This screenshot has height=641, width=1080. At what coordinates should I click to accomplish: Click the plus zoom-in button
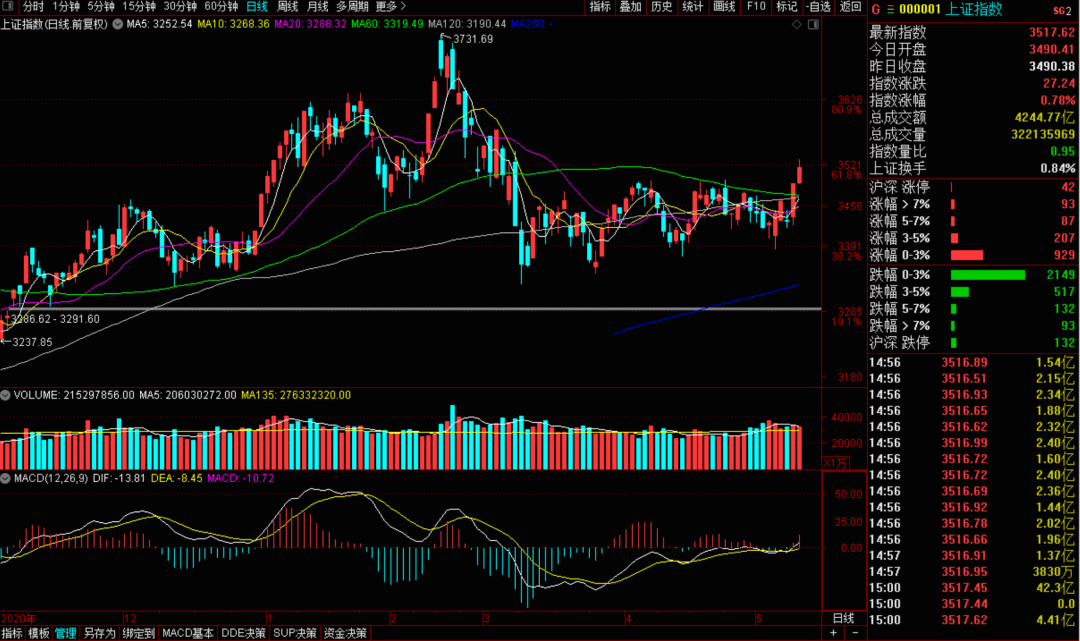pos(833,633)
